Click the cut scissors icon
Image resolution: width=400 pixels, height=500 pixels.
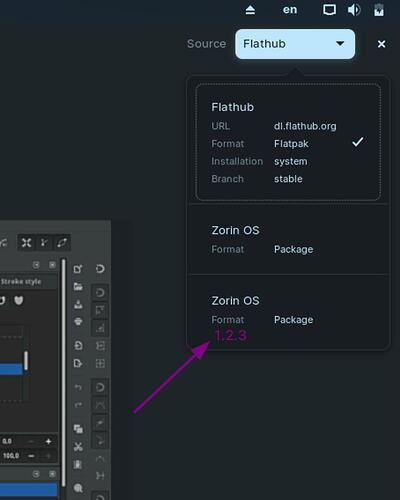coord(78,447)
